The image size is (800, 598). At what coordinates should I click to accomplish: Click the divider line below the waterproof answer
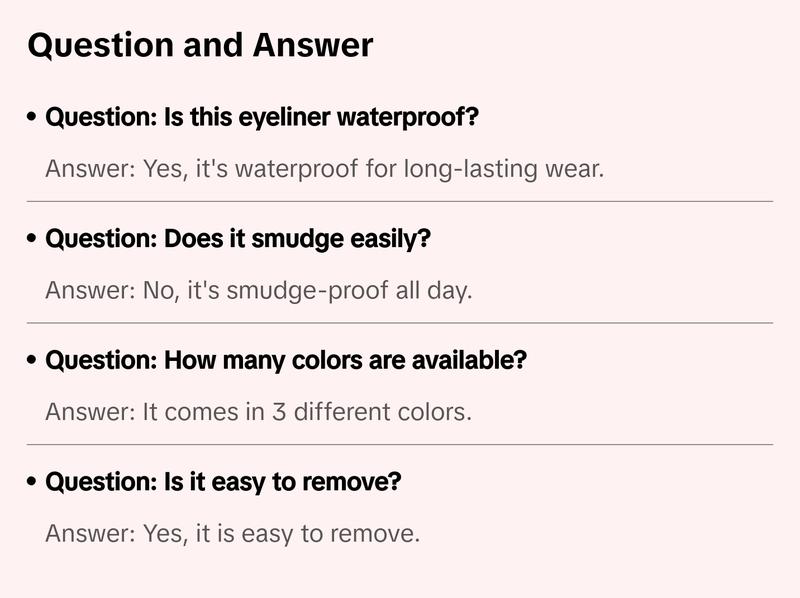pyautogui.click(x=400, y=201)
